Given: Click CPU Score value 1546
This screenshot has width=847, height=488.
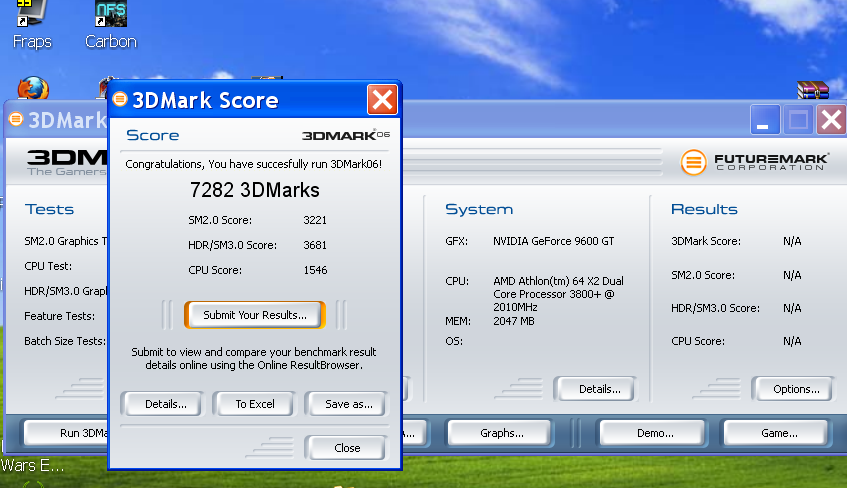Looking at the screenshot, I should pyautogui.click(x=315, y=270).
